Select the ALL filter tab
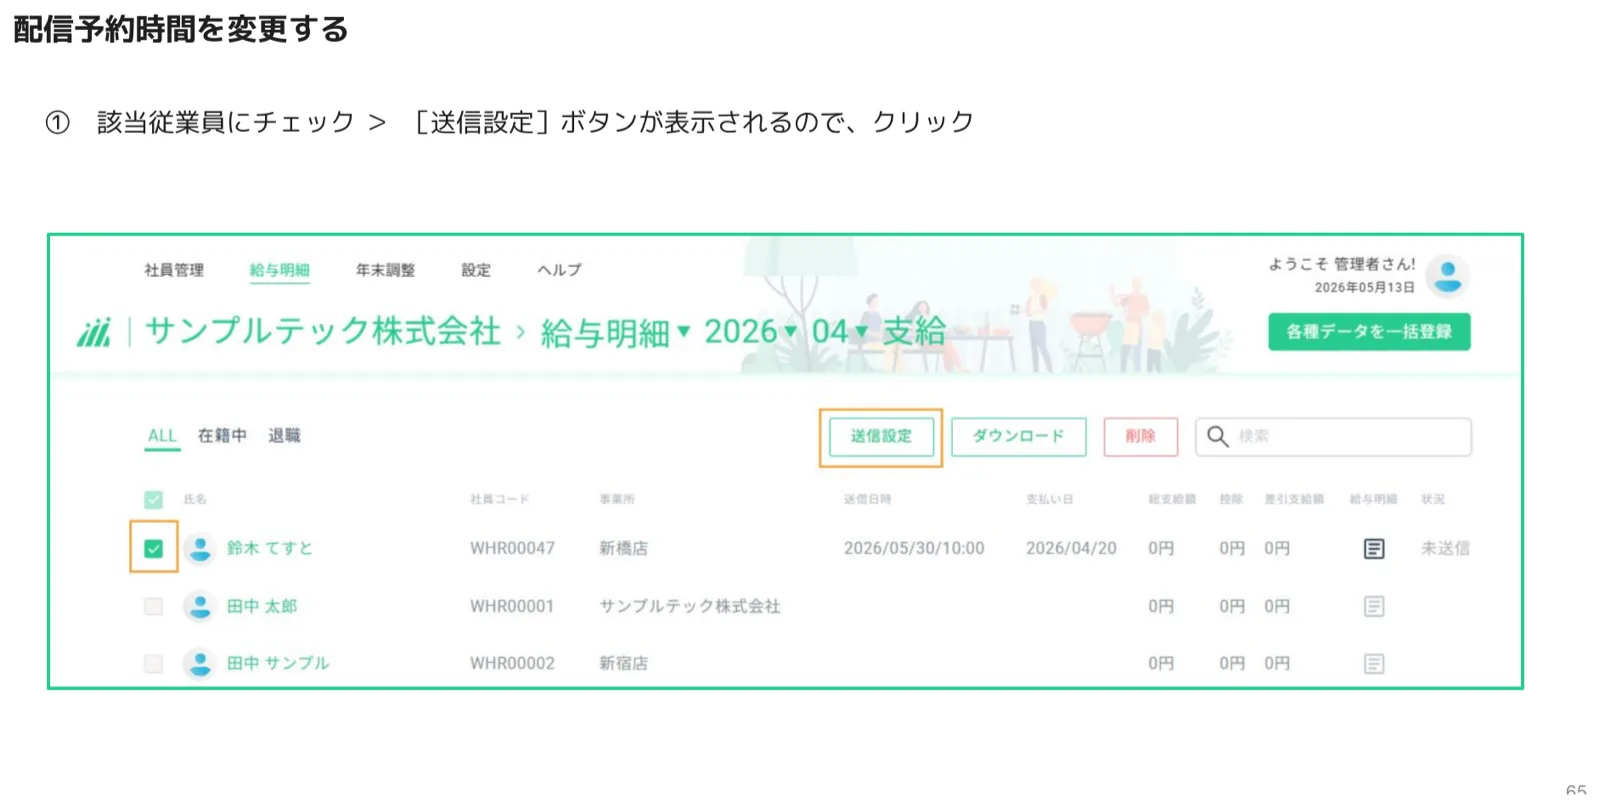This screenshot has height=808, width=1600. (x=162, y=436)
